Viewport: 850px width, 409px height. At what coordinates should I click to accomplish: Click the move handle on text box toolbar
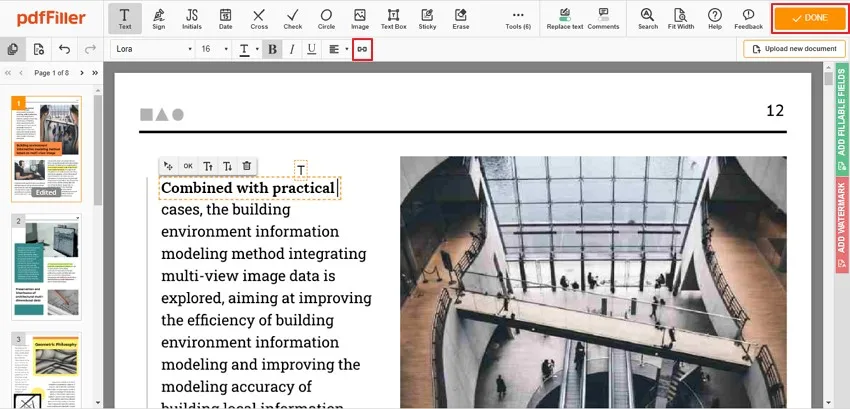click(x=169, y=166)
